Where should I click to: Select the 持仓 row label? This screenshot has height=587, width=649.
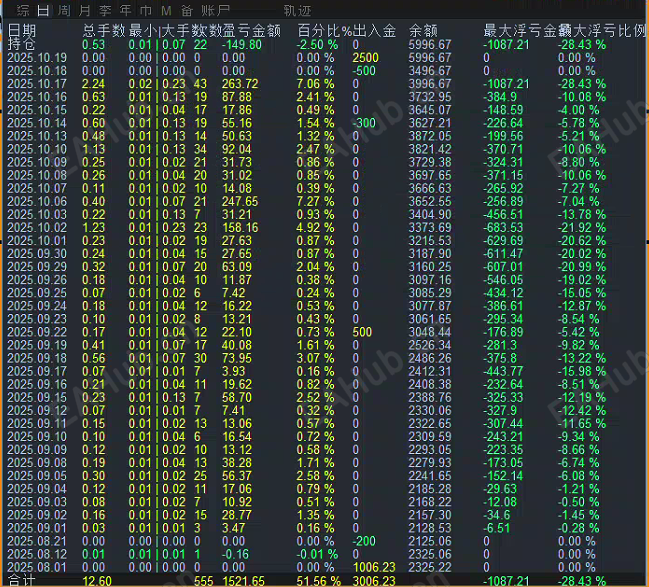coord(22,44)
